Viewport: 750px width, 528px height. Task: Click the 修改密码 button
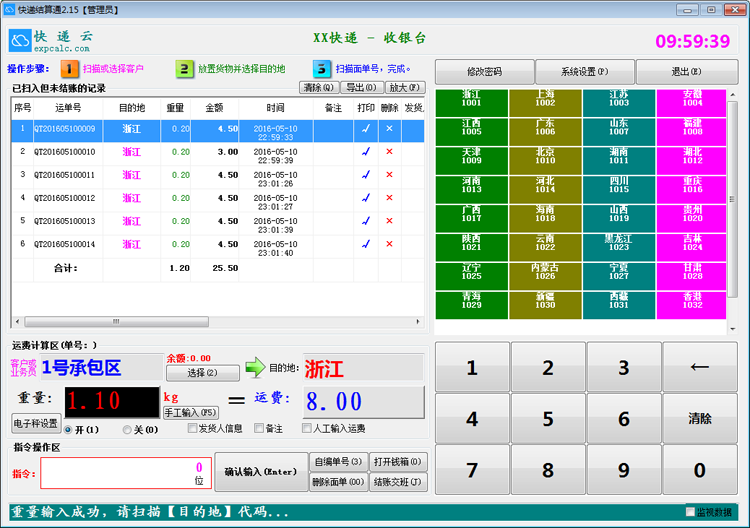(x=484, y=72)
